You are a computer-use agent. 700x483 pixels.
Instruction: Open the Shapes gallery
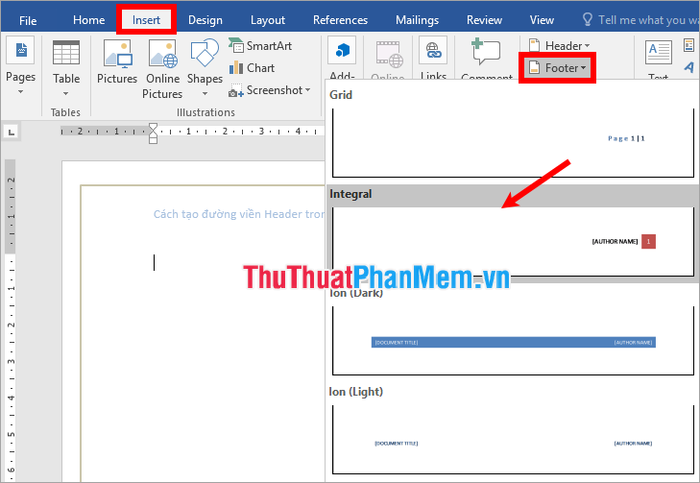tap(204, 55)
